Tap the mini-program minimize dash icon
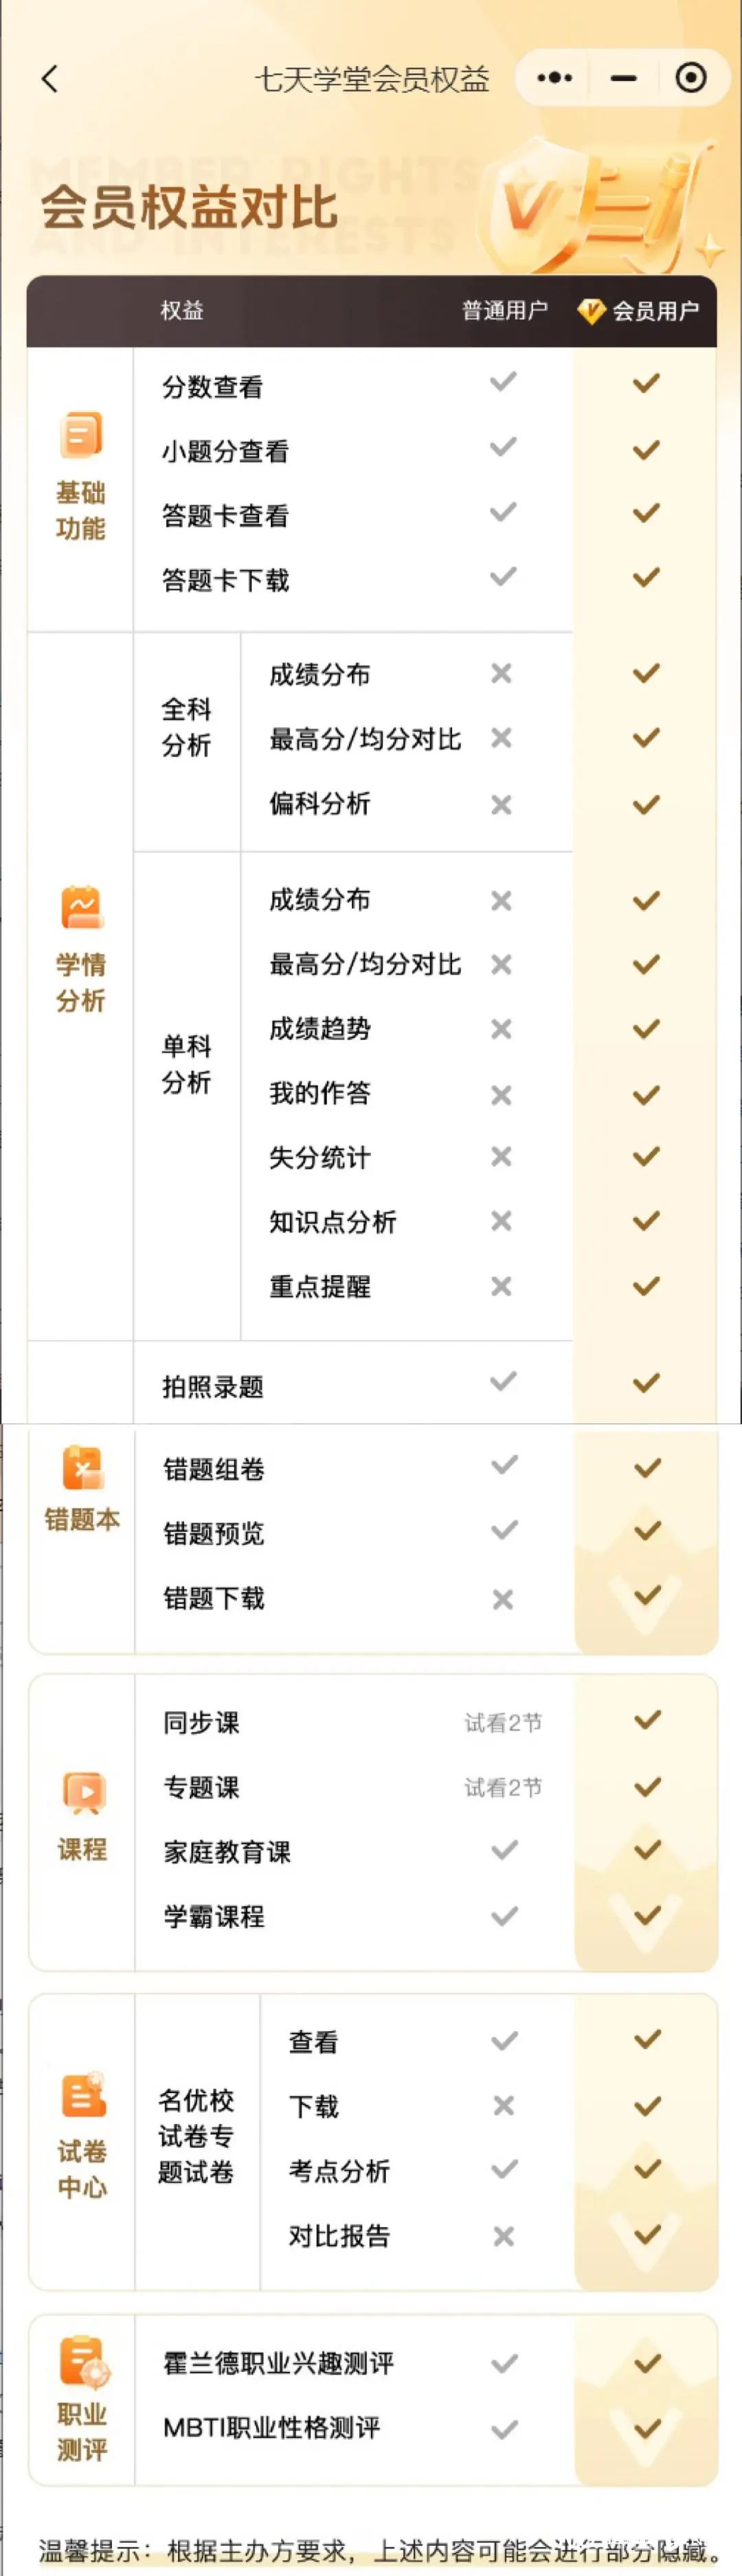 pyautogui.click(x=624, y=78)
